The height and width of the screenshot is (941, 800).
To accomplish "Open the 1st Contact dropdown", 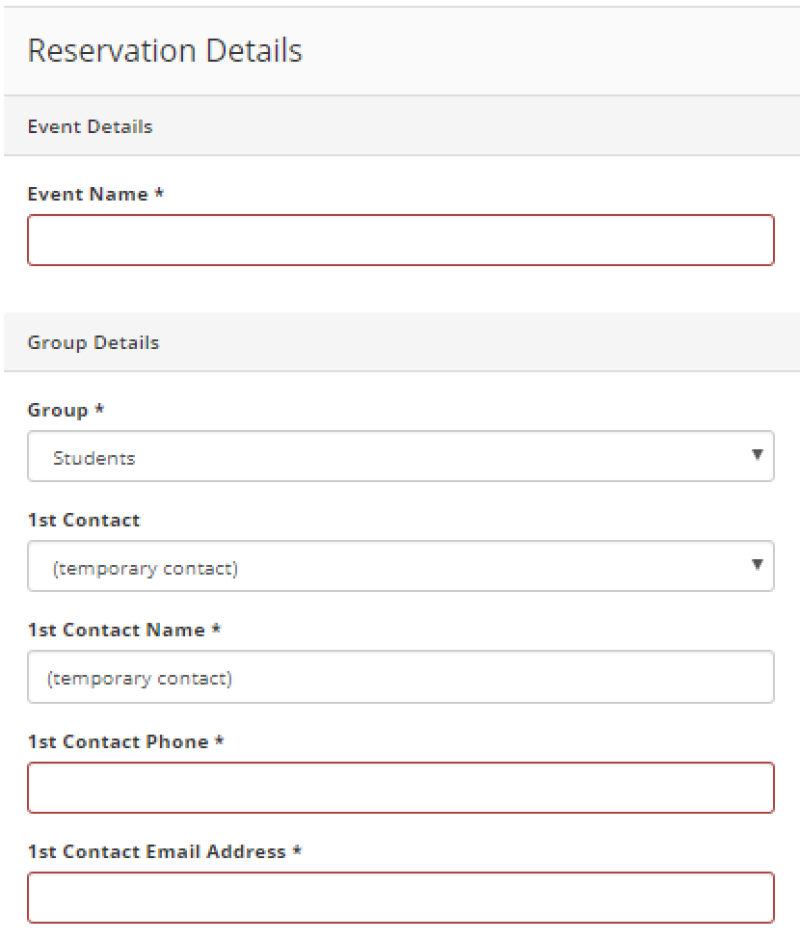I will coord(400,566).
